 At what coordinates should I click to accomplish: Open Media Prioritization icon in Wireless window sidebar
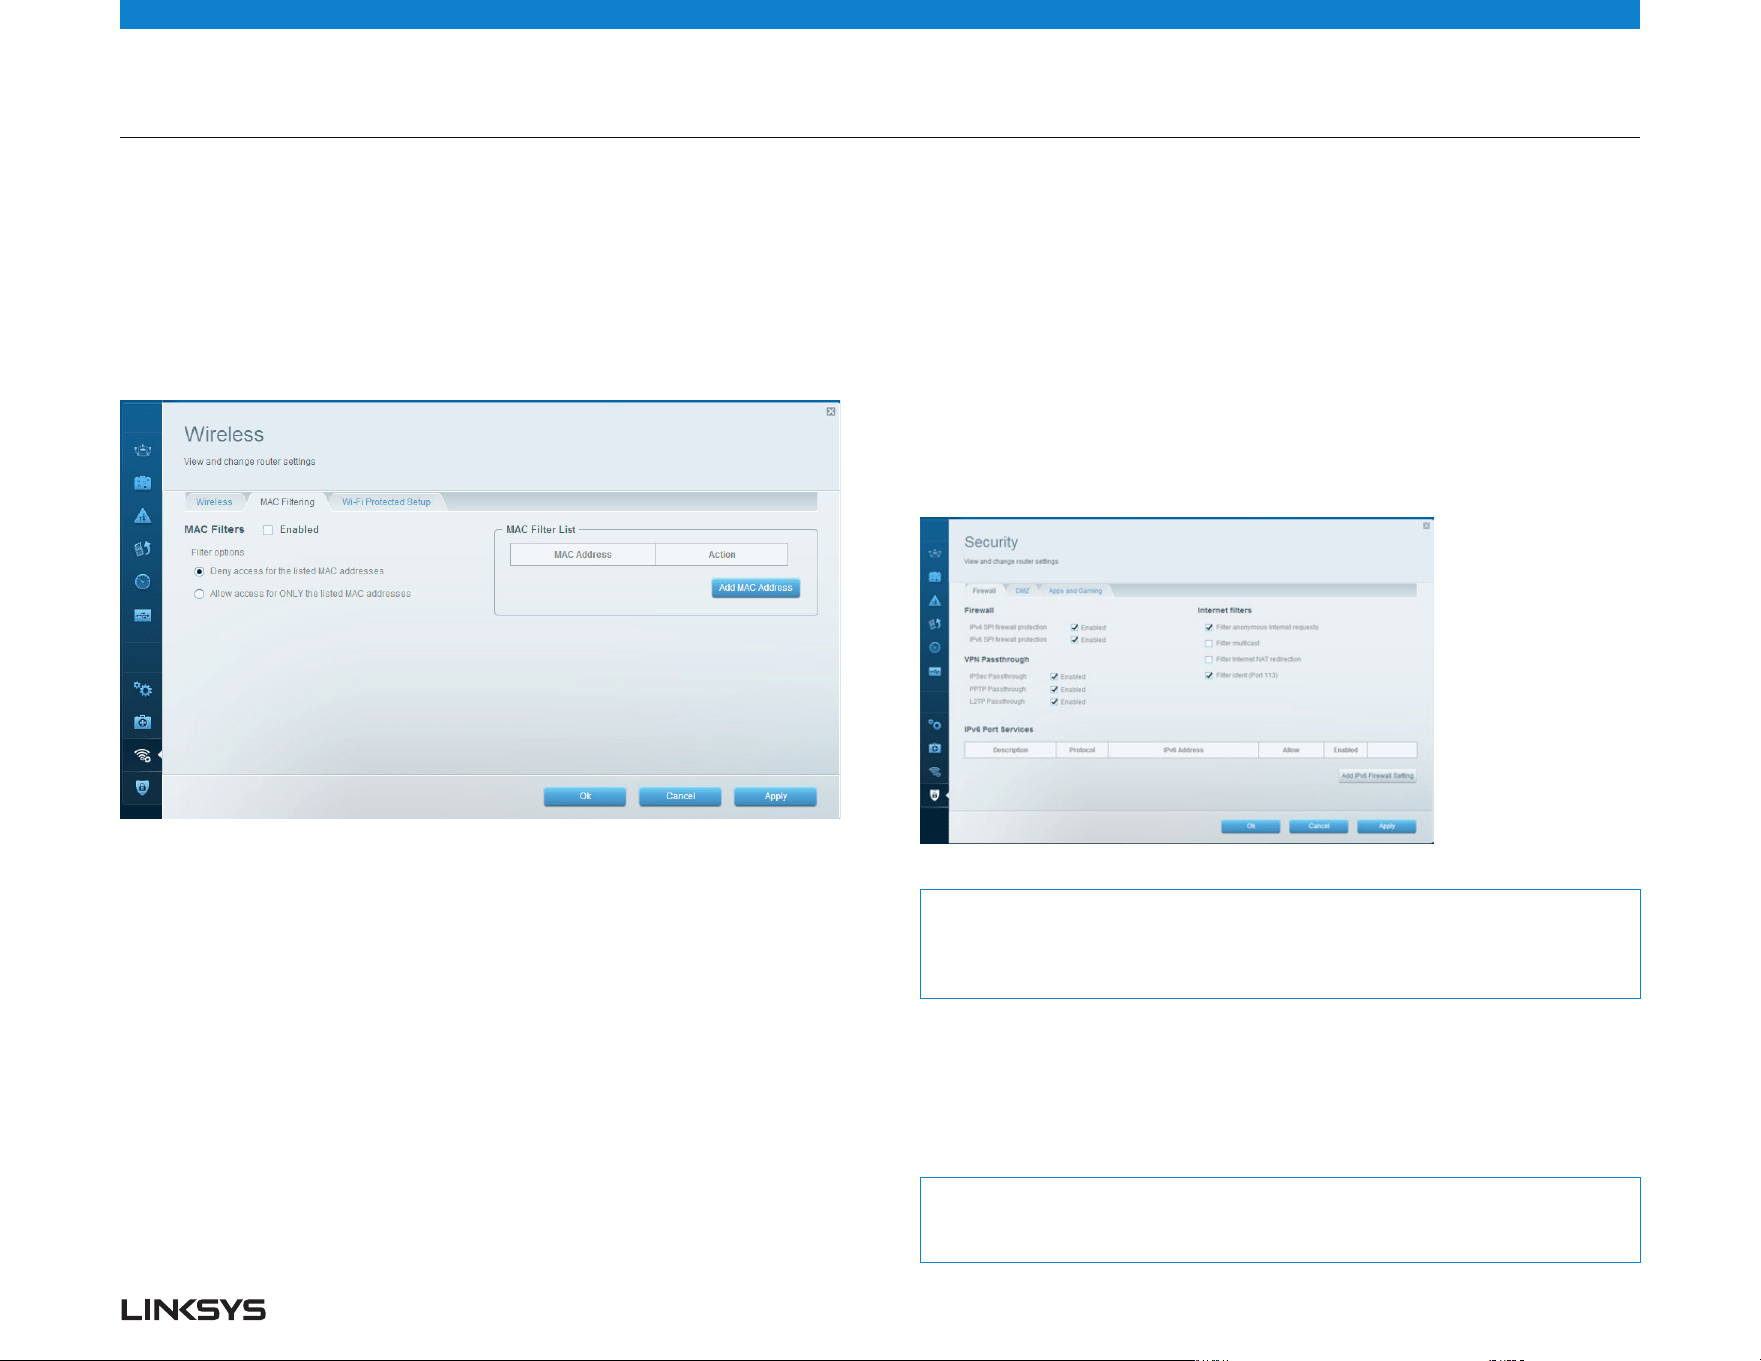point(143,549)
